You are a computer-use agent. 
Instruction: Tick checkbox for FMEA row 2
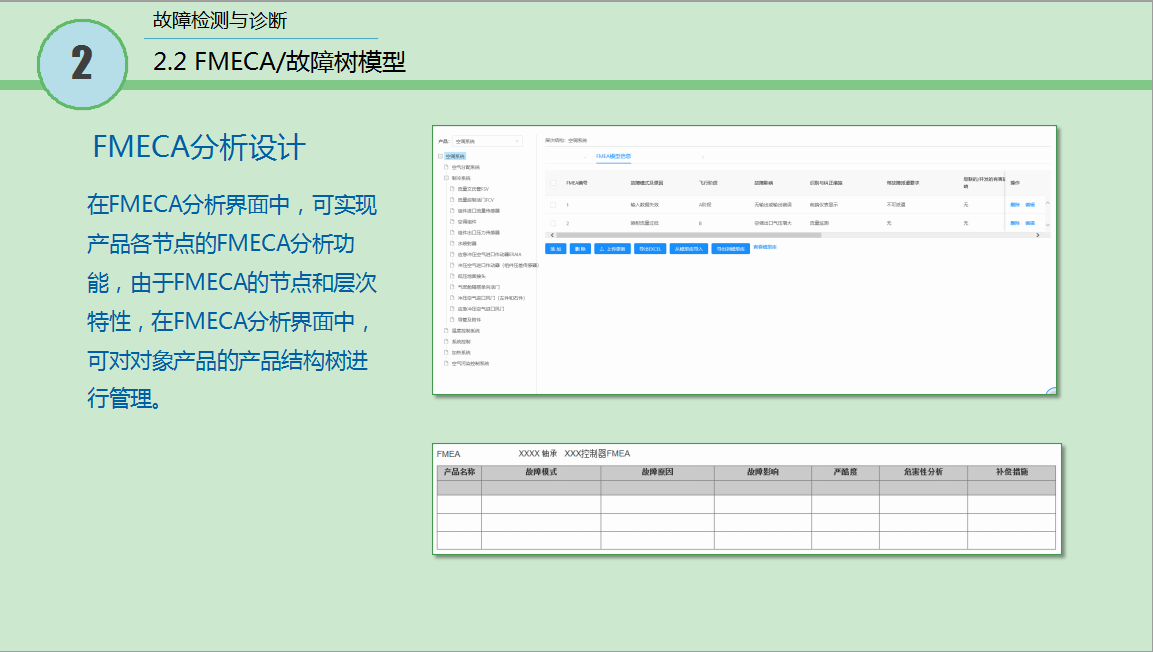(553, 223)
